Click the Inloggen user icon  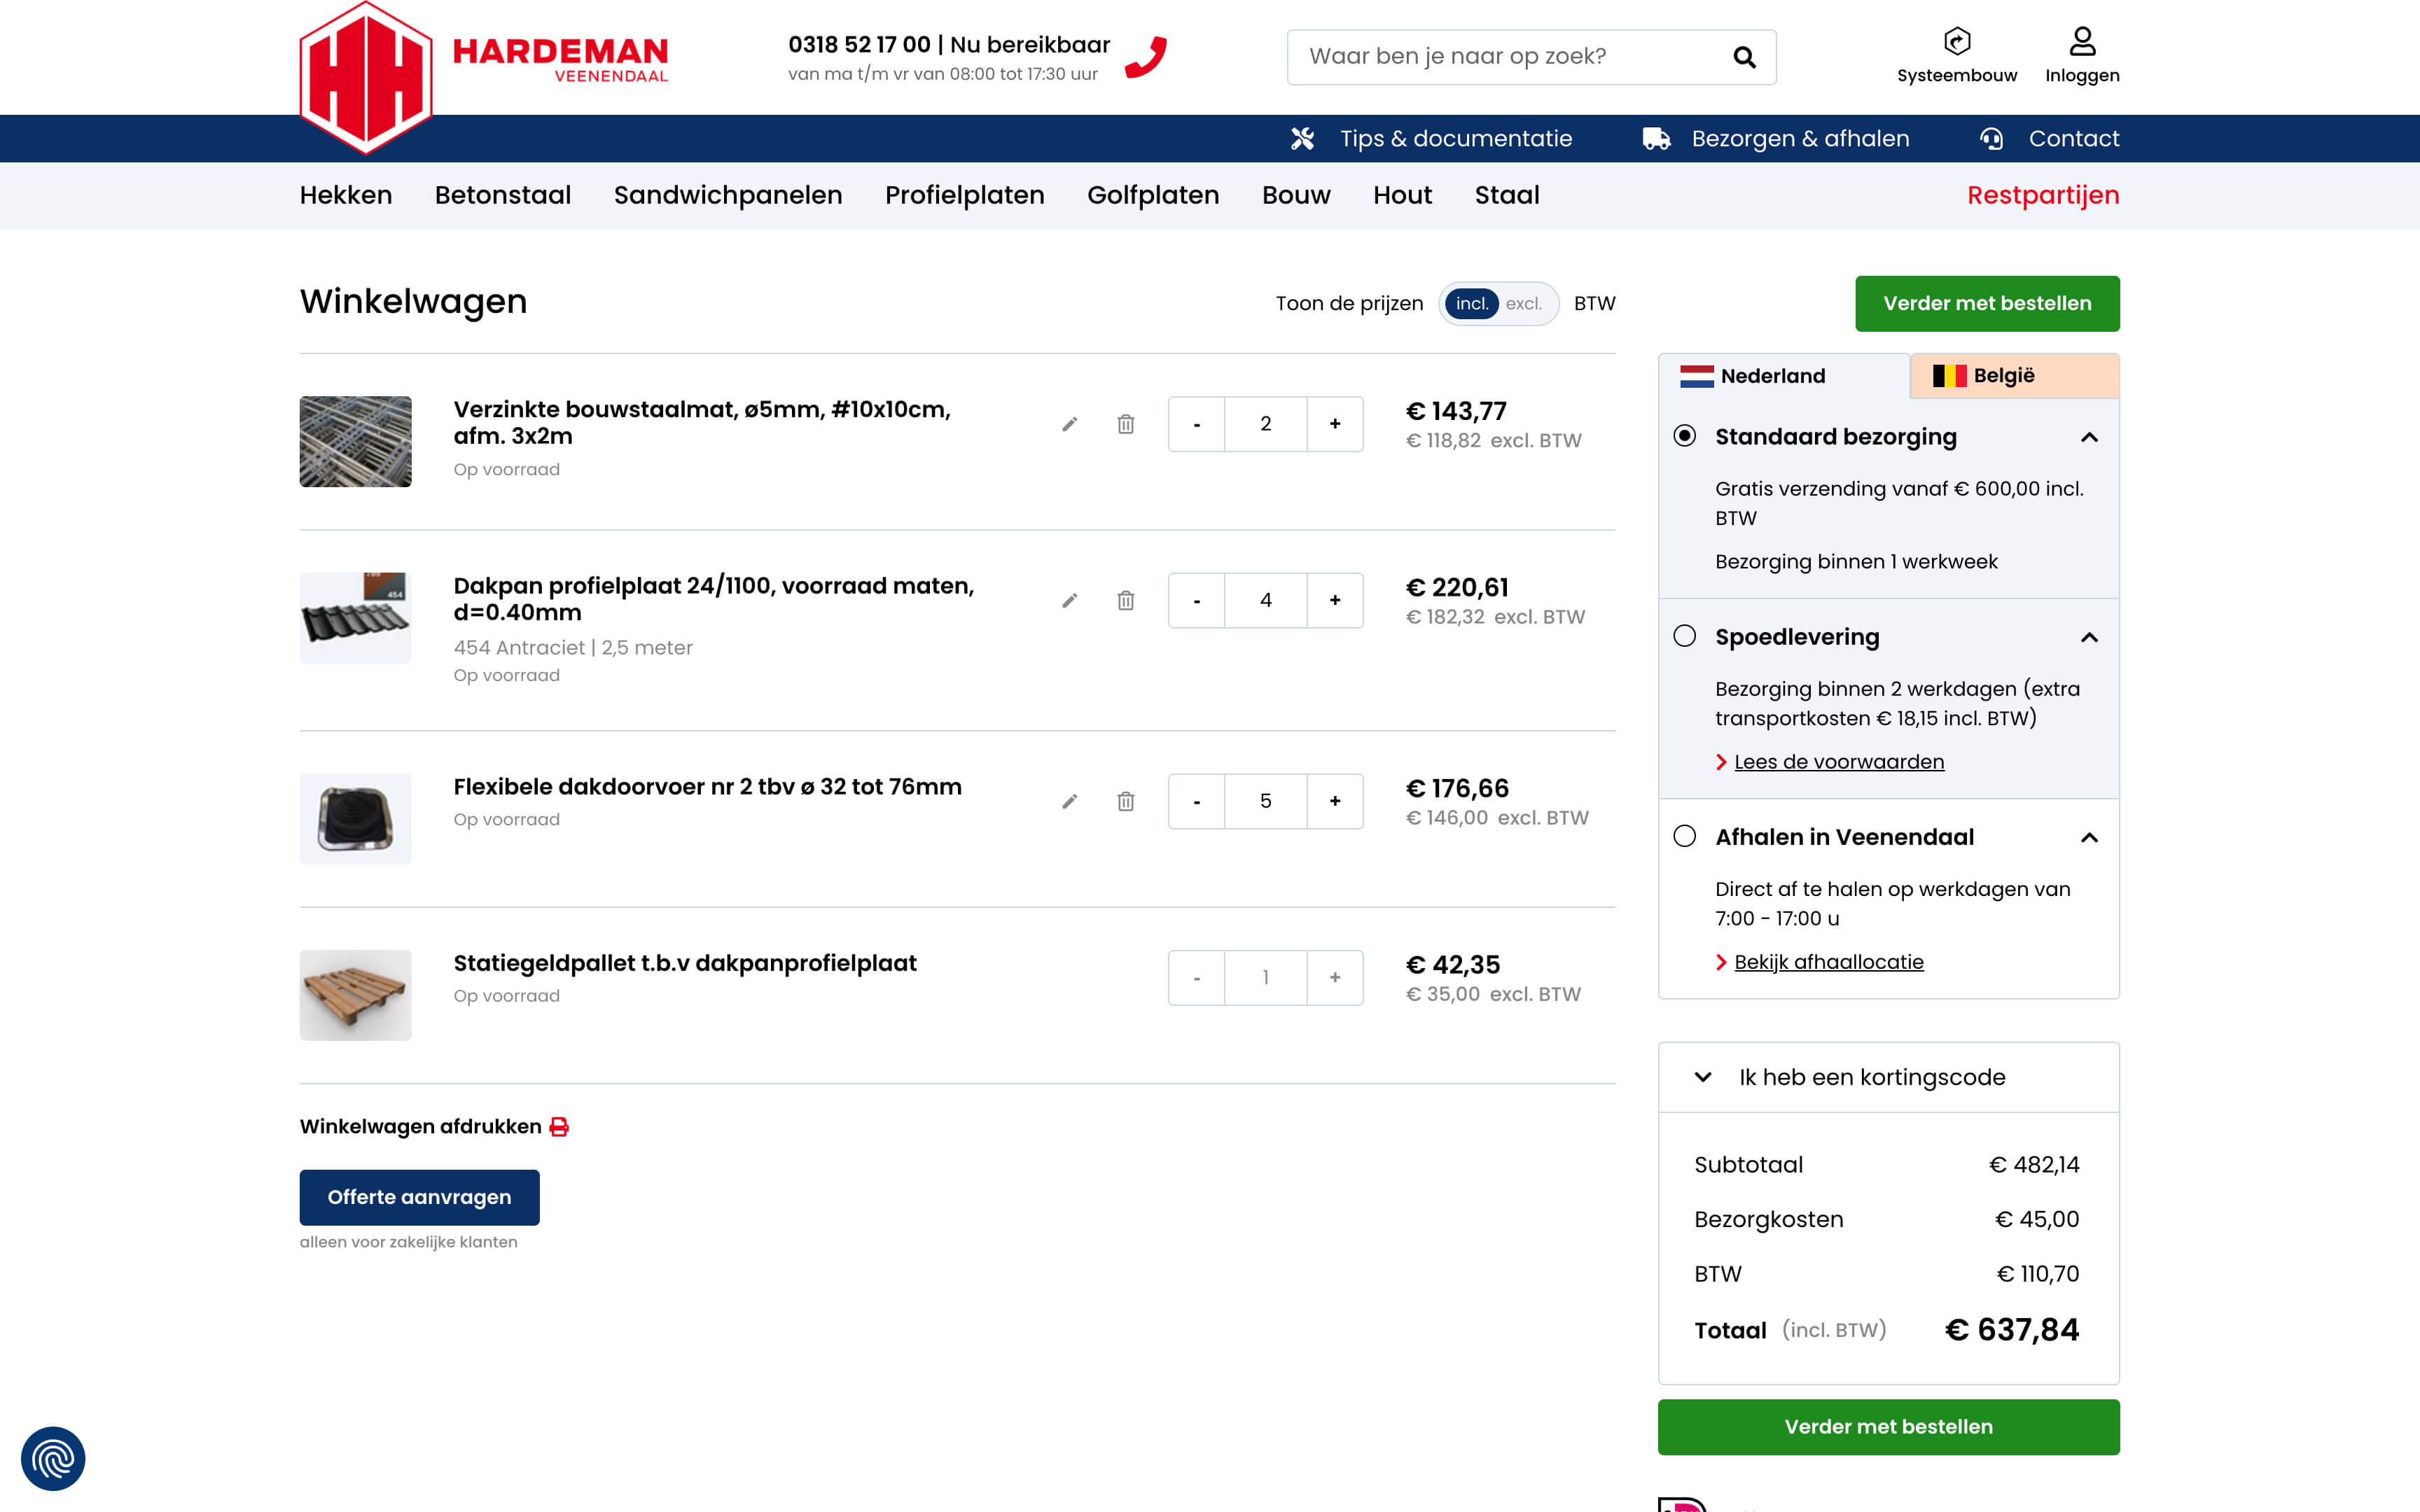[2081, 42]
